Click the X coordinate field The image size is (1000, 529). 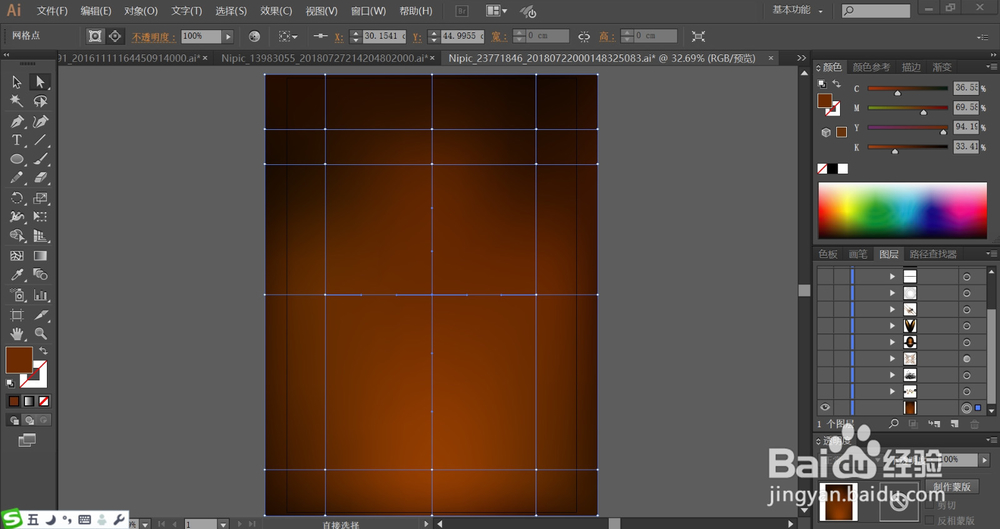pyautogui.click(x=385, y=36)
